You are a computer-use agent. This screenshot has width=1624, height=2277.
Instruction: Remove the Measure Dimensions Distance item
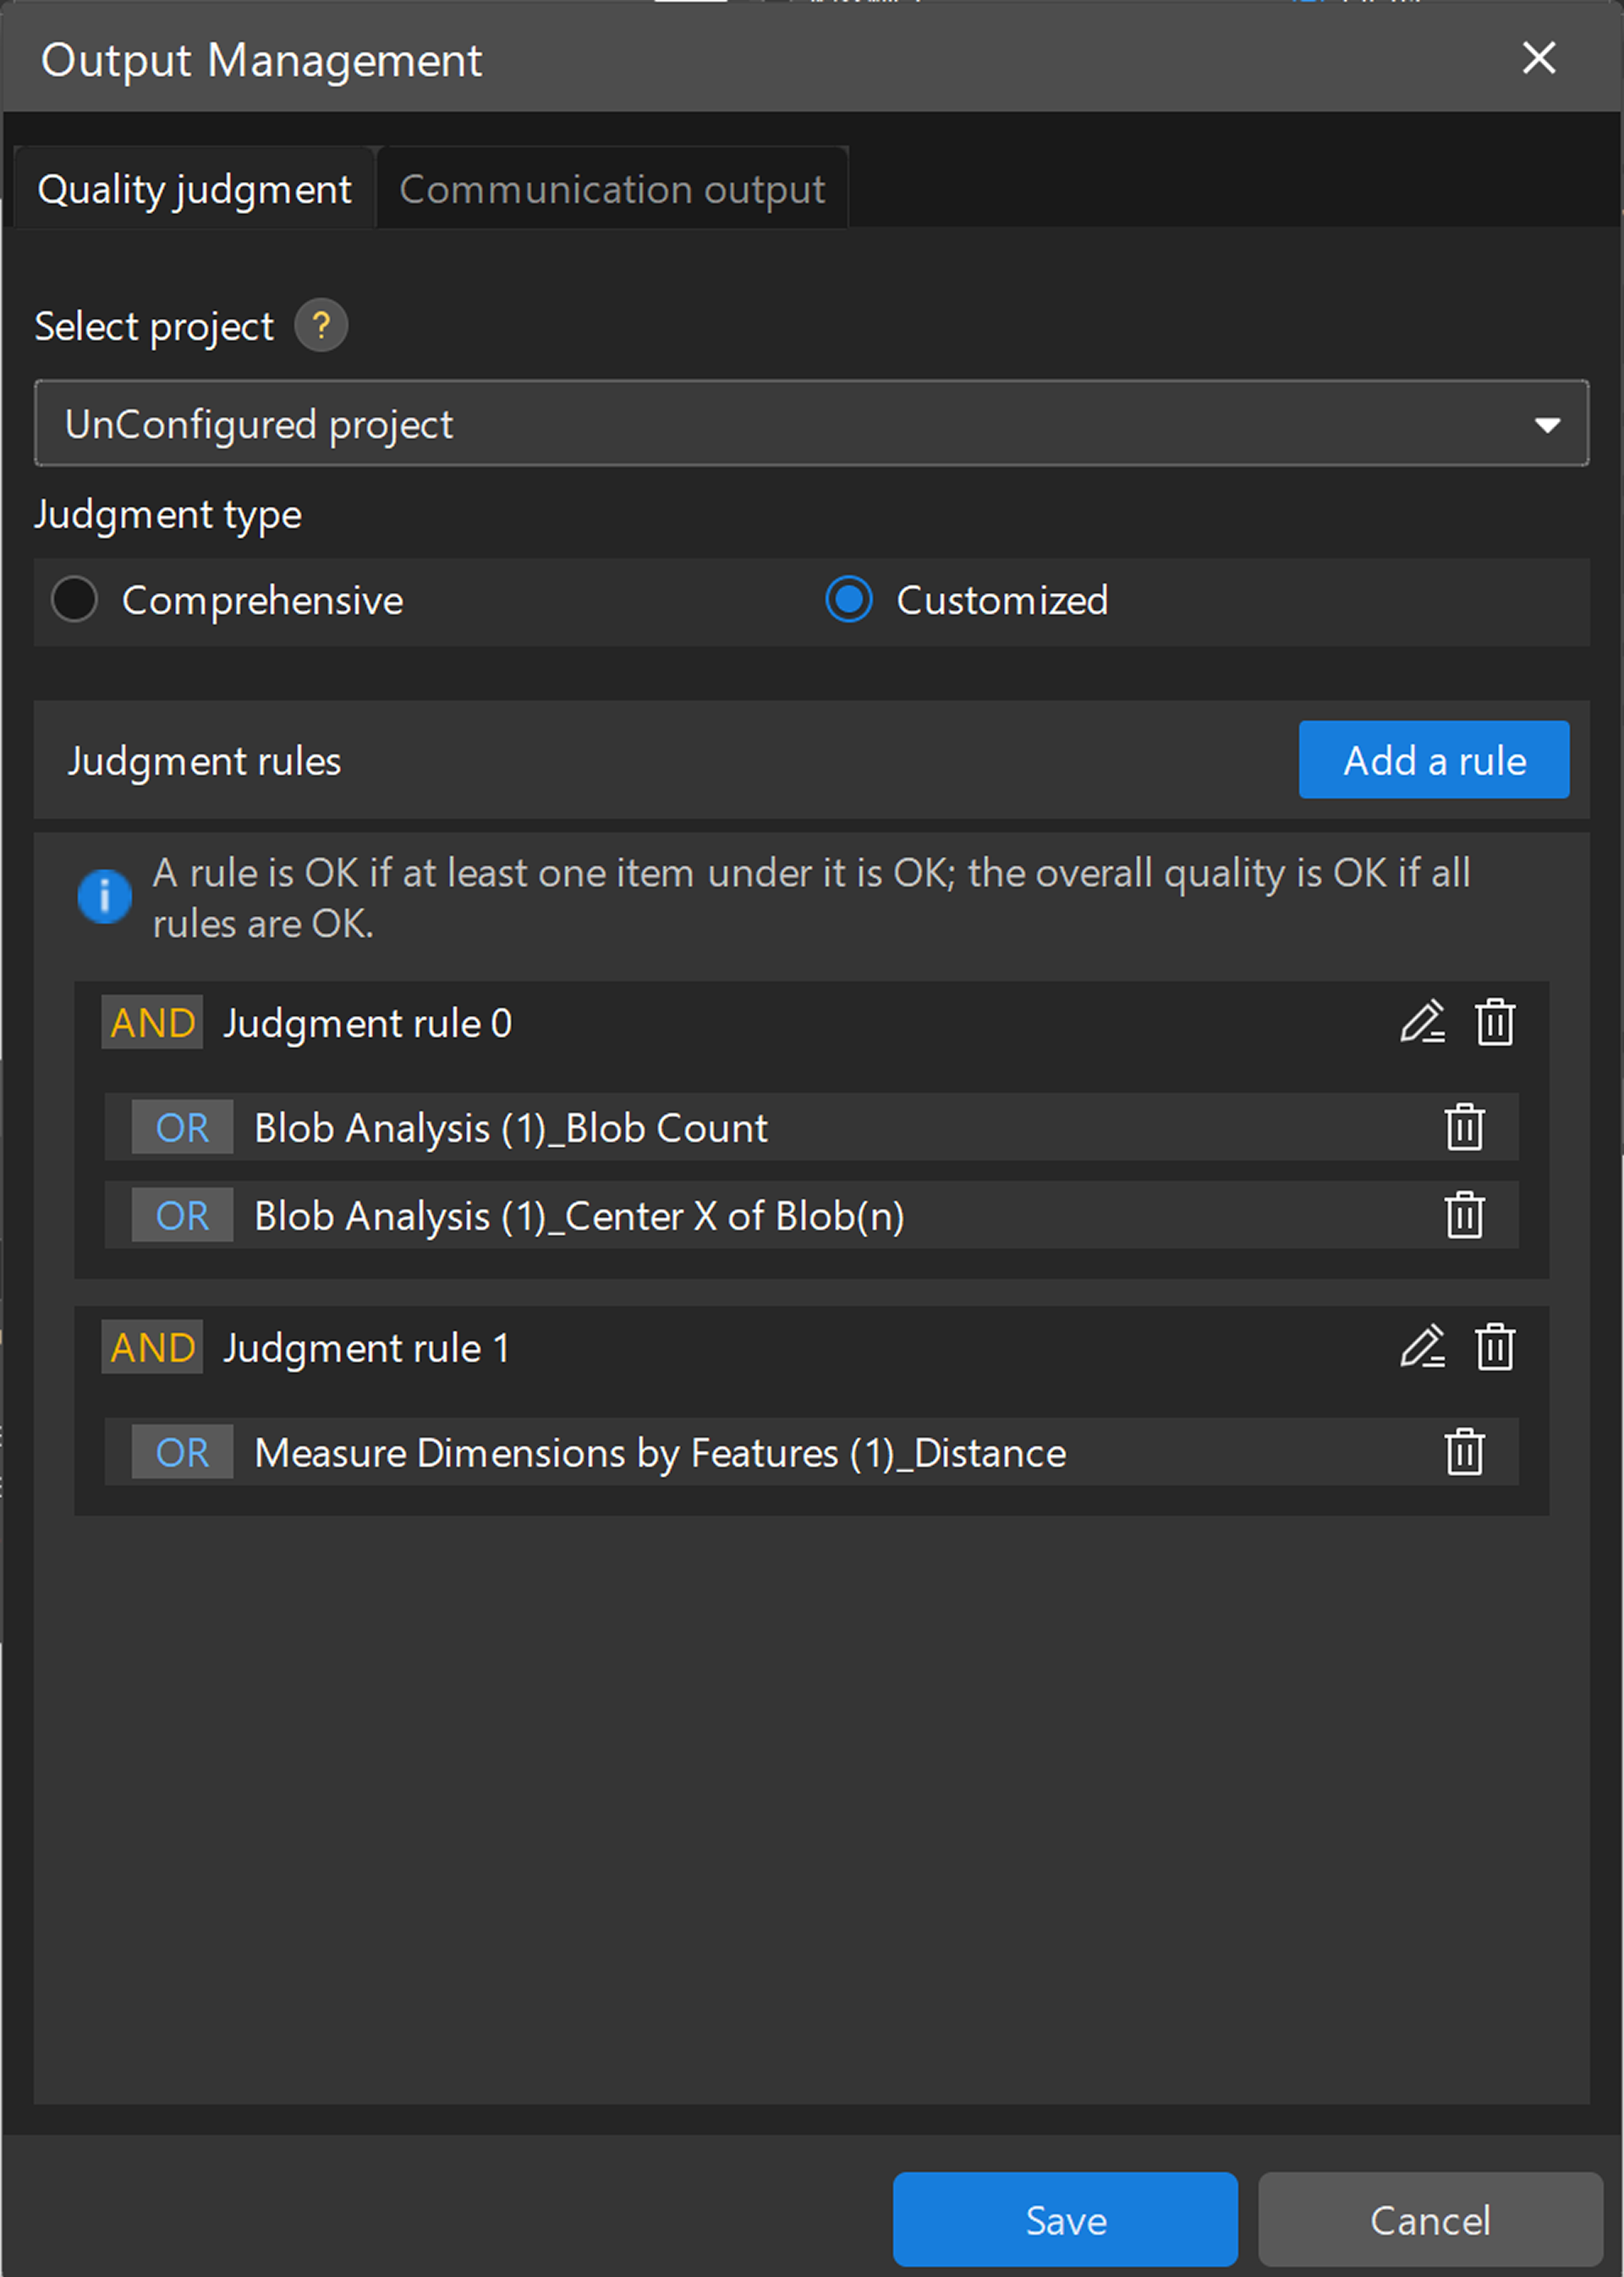click(x=1463, y=1453)
